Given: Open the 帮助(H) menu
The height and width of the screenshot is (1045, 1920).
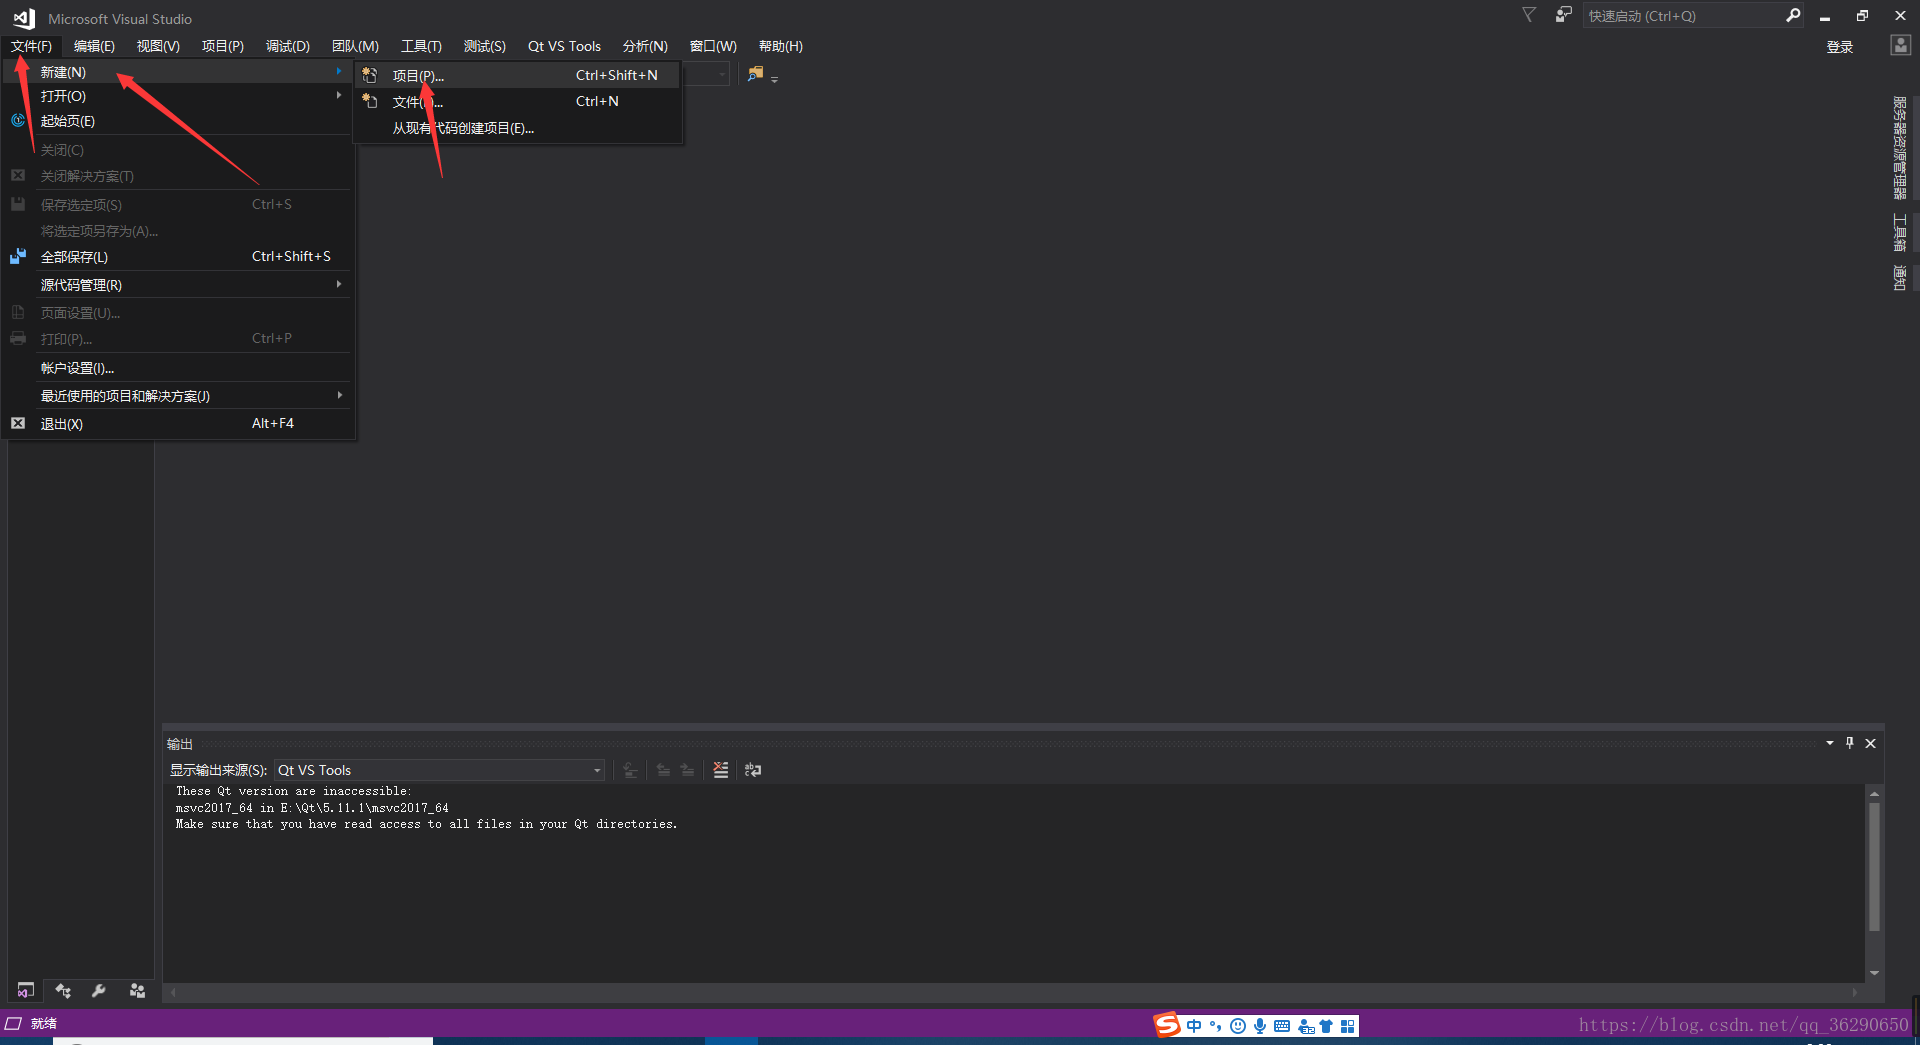Looking at the screenshot, I should [781, 46].
